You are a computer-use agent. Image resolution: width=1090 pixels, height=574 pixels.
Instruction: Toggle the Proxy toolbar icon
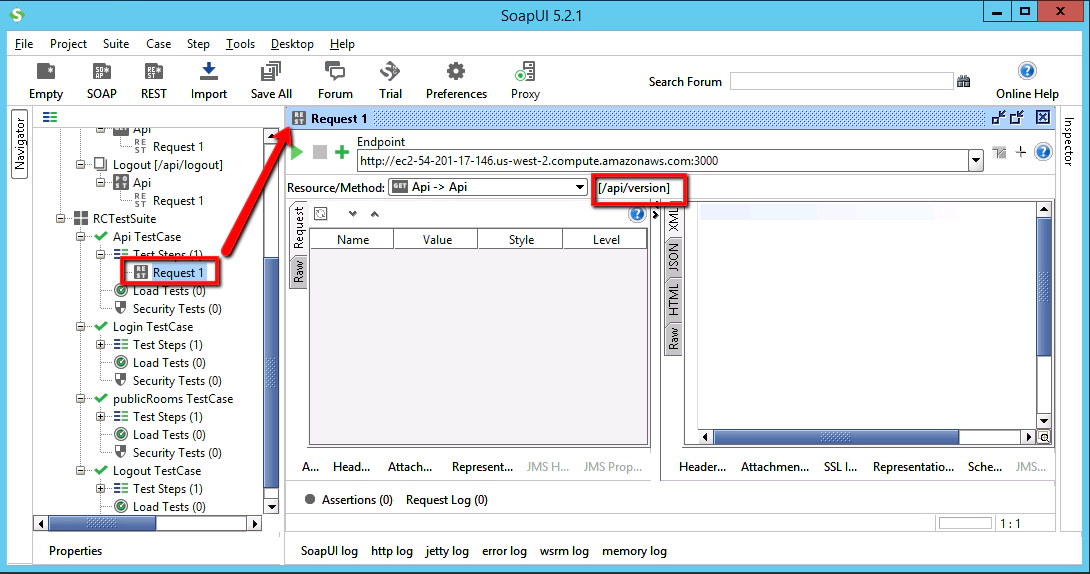click(525, 72)
